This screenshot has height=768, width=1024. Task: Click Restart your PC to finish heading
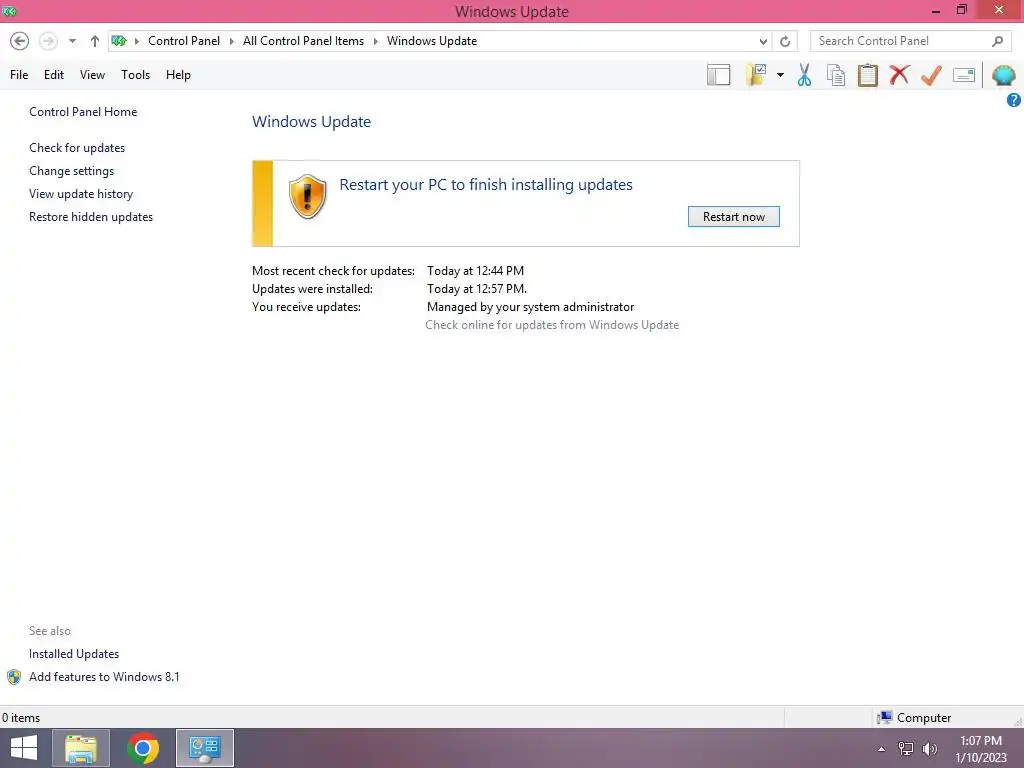[486, 185]
